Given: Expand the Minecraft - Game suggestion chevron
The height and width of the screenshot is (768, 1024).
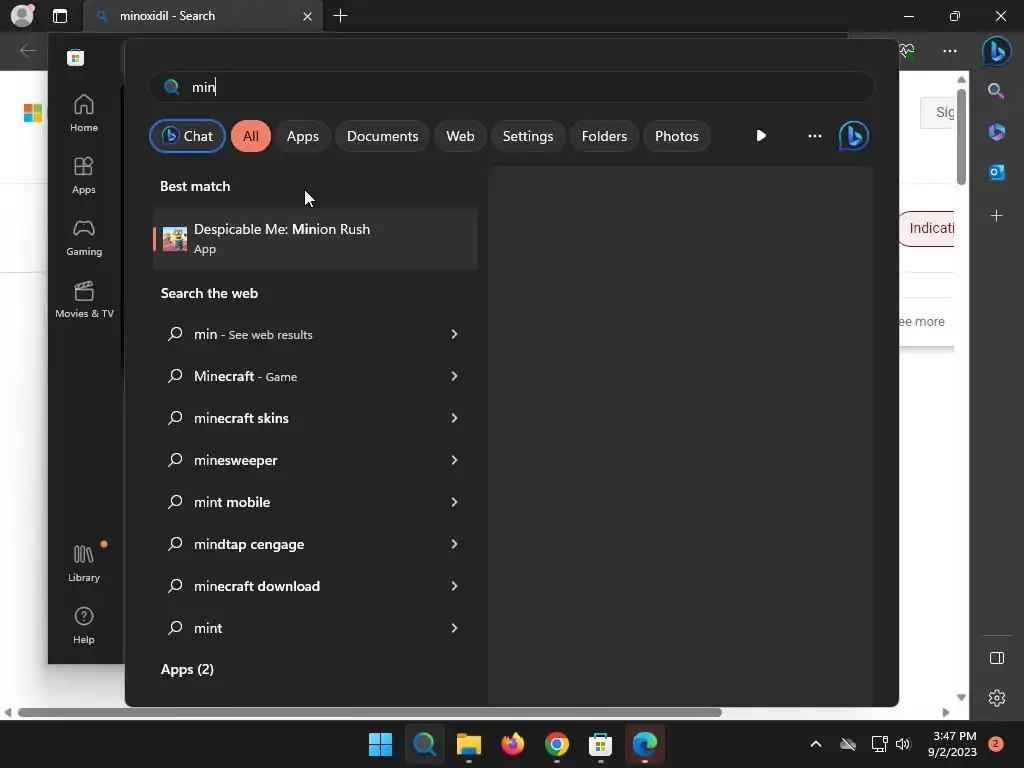Looking at the screenshot, I should coord(454,376).
